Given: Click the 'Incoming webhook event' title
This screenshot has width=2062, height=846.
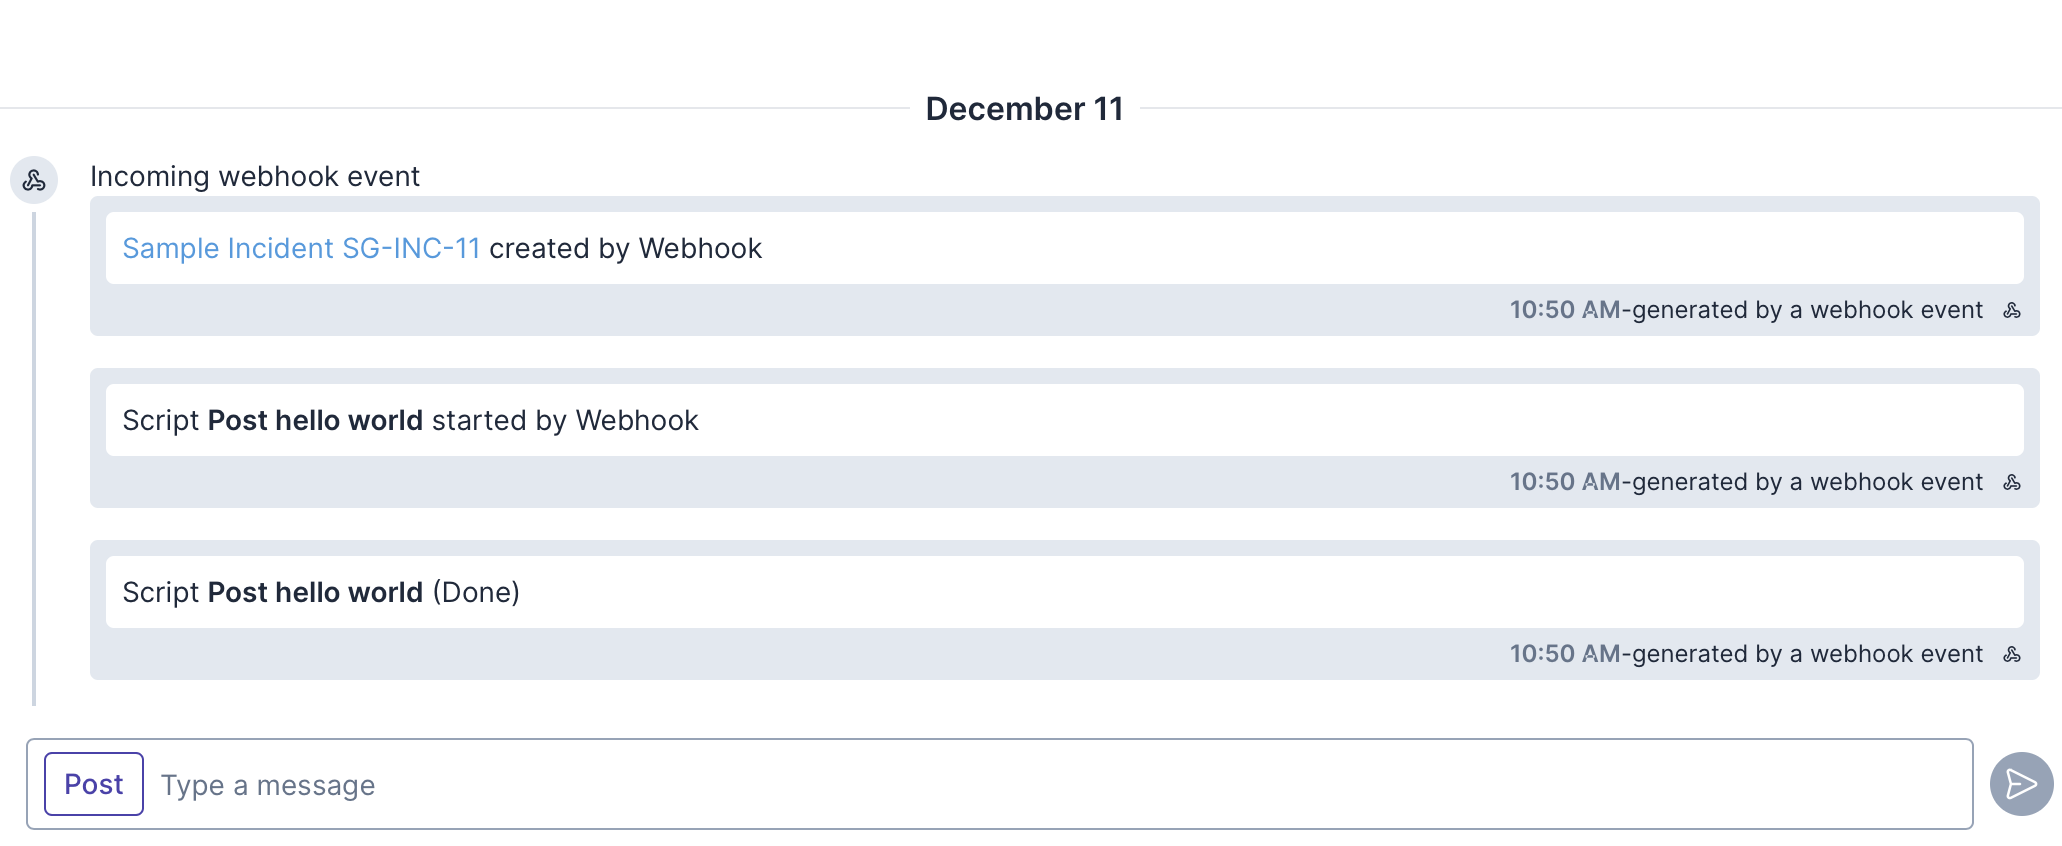Looking at the screenshot, I should (255, 177).
